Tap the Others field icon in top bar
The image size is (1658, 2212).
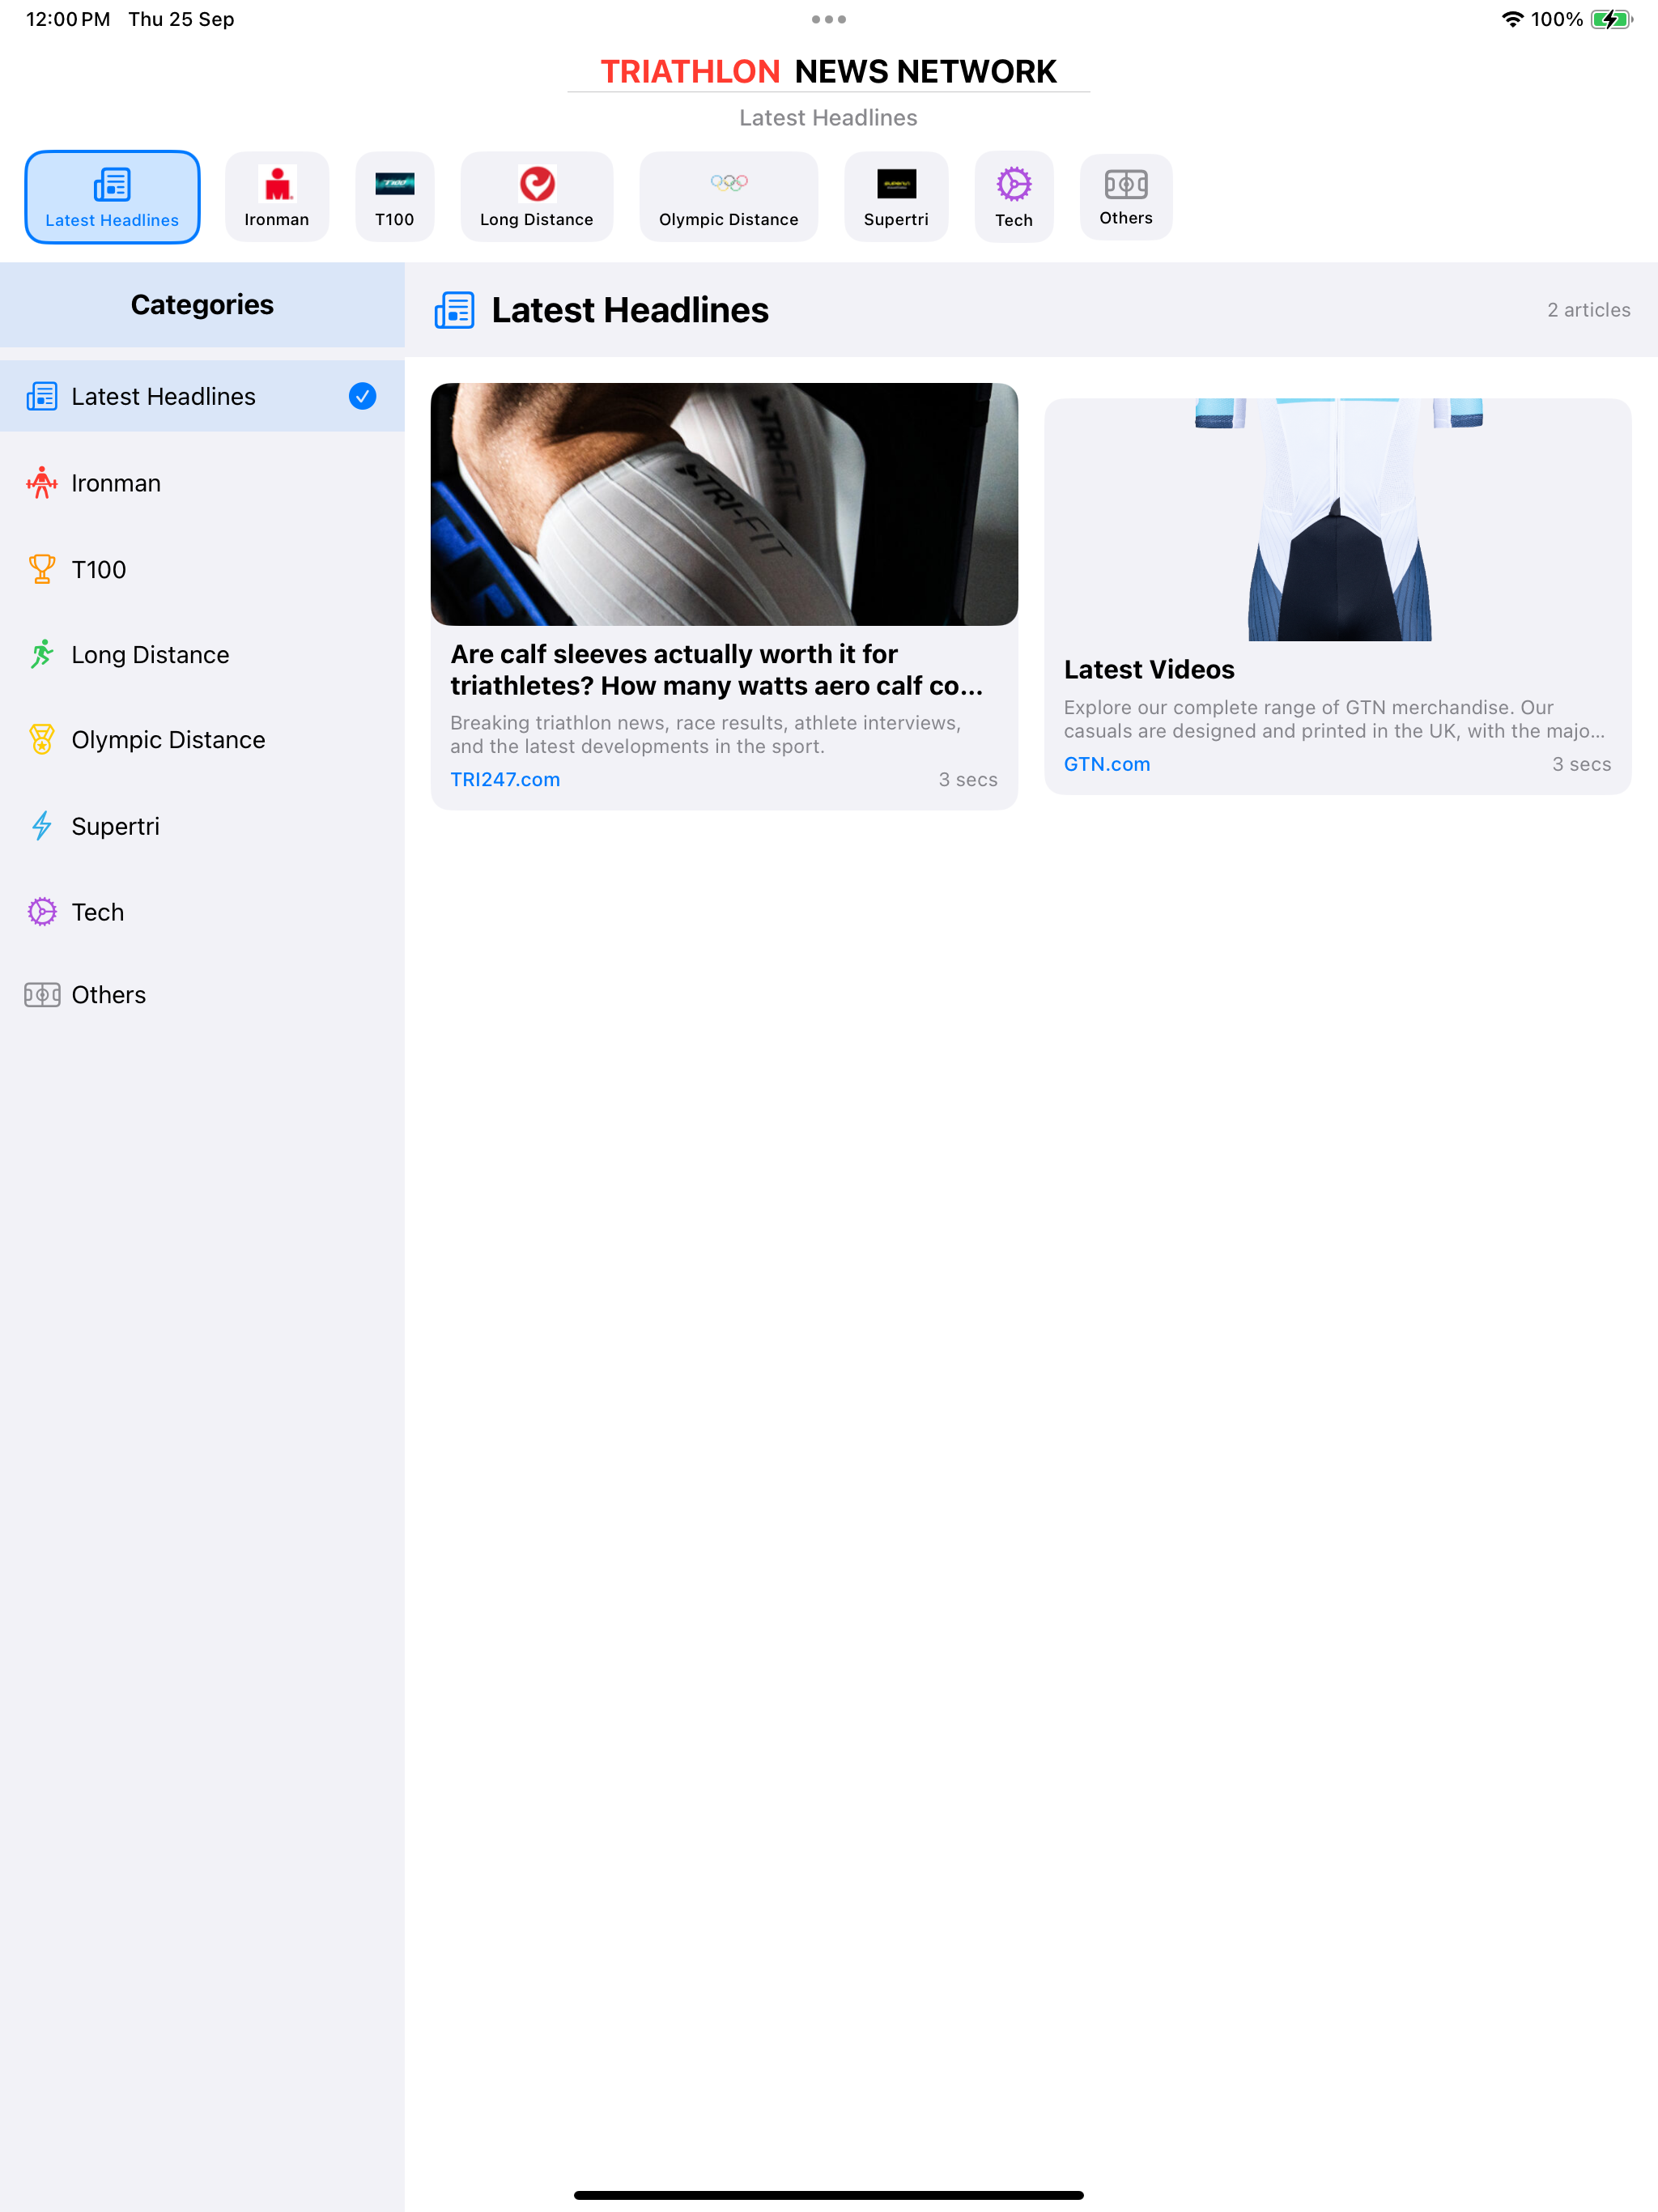point(1126,184)
